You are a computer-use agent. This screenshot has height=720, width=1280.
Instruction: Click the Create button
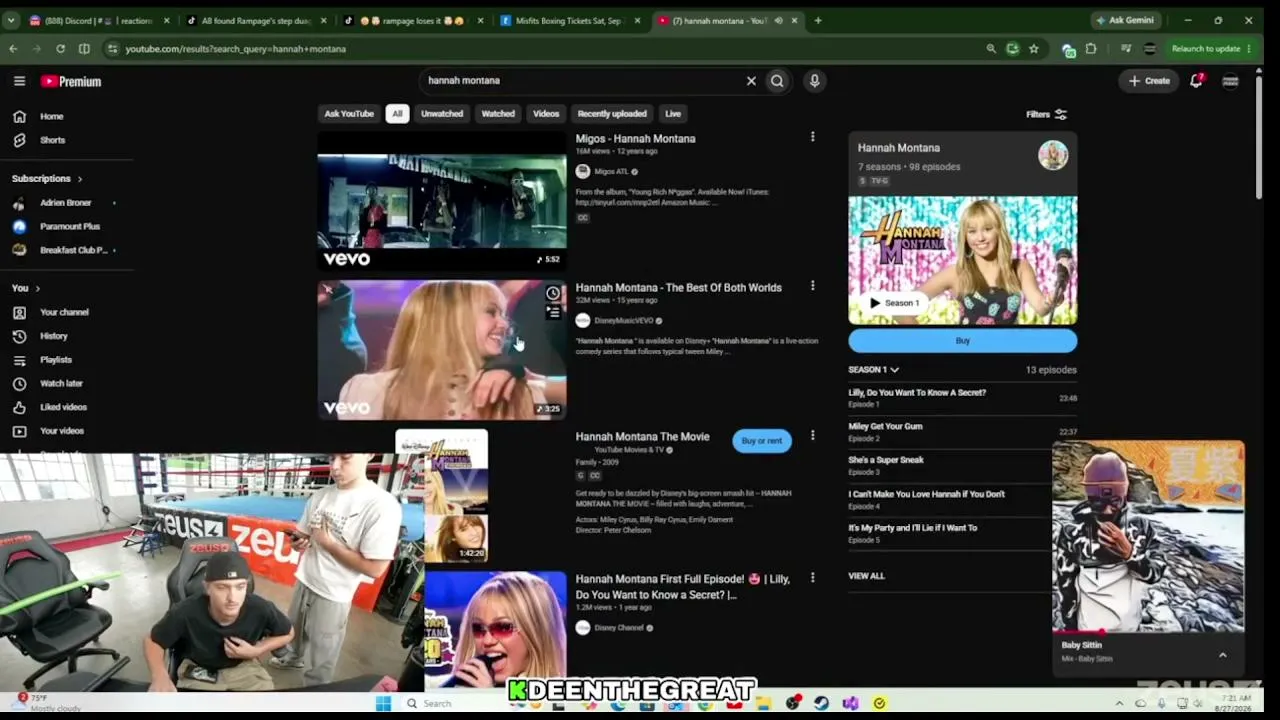(x=1149, y=81)
